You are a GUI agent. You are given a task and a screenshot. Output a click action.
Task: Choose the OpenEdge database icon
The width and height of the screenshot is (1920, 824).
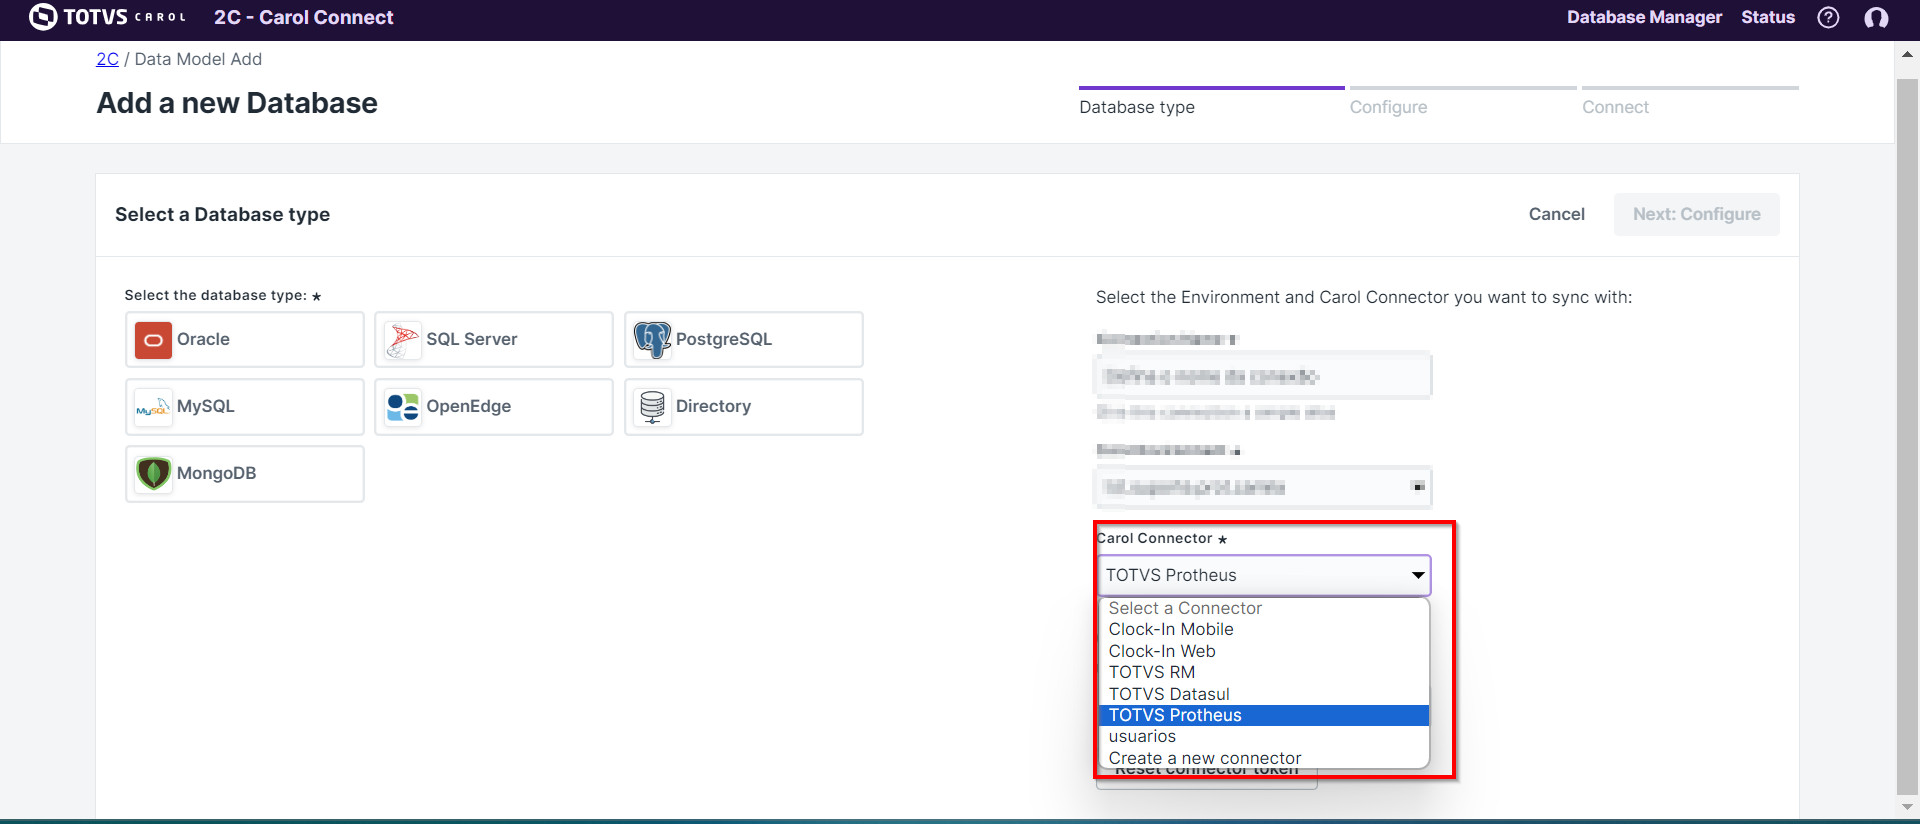tap(403, 407)
